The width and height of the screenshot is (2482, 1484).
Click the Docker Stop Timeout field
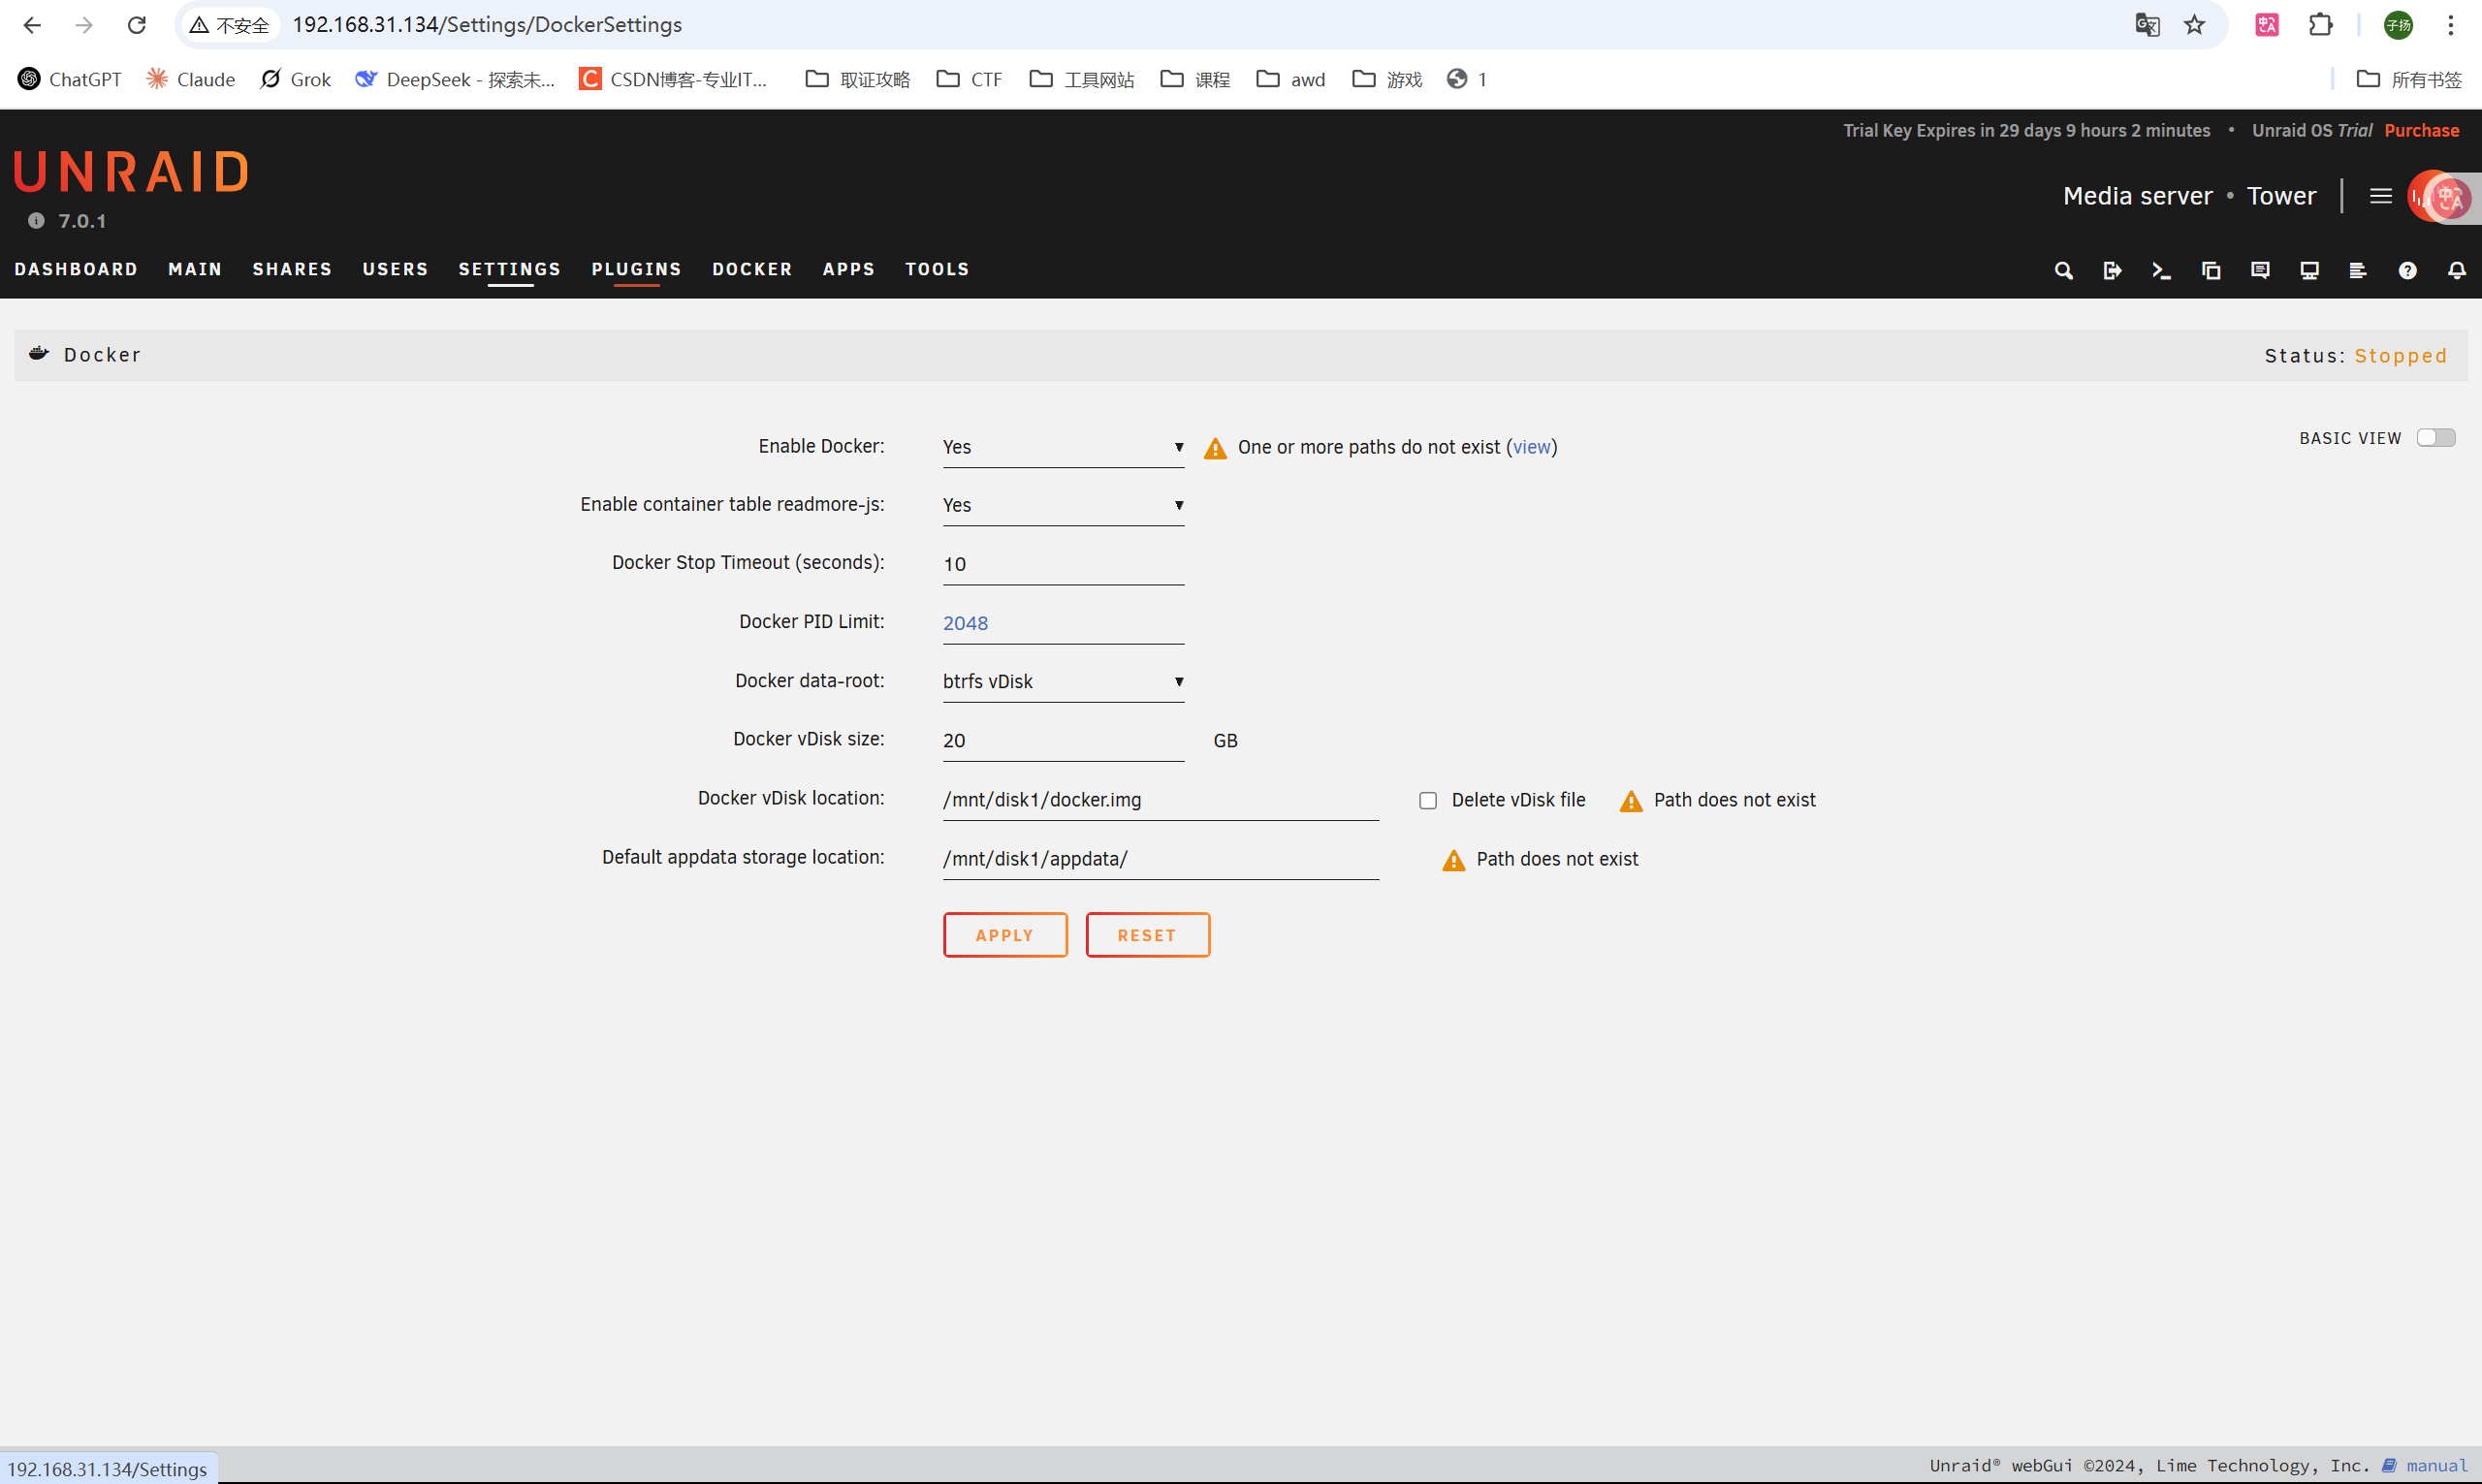point(1063,564)
